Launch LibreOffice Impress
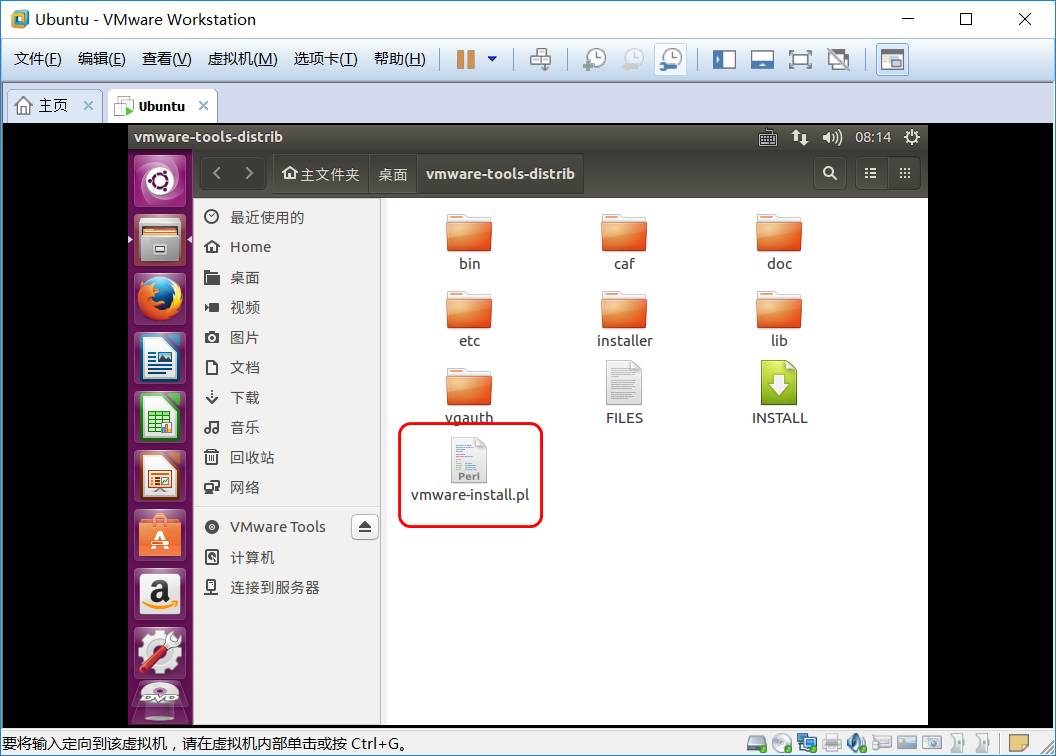This screenshot has width=1056, height=756. tap(160, 477)
